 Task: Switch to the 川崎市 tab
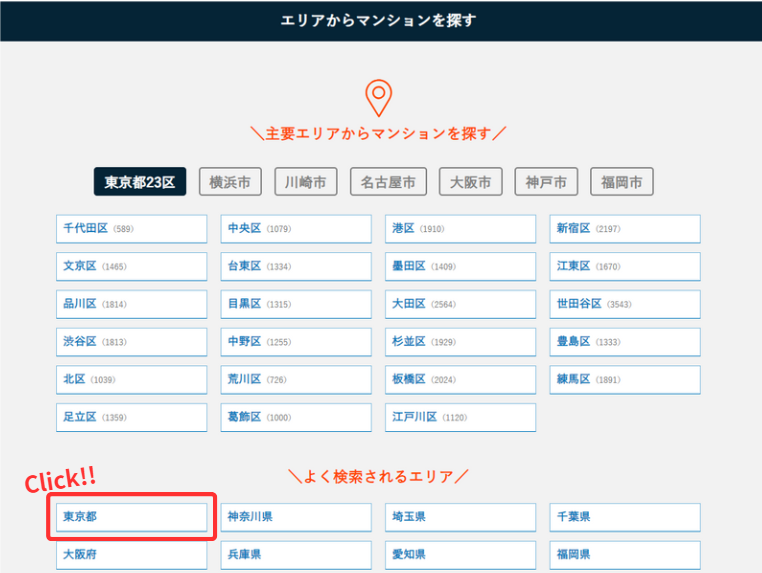(306, 182)
